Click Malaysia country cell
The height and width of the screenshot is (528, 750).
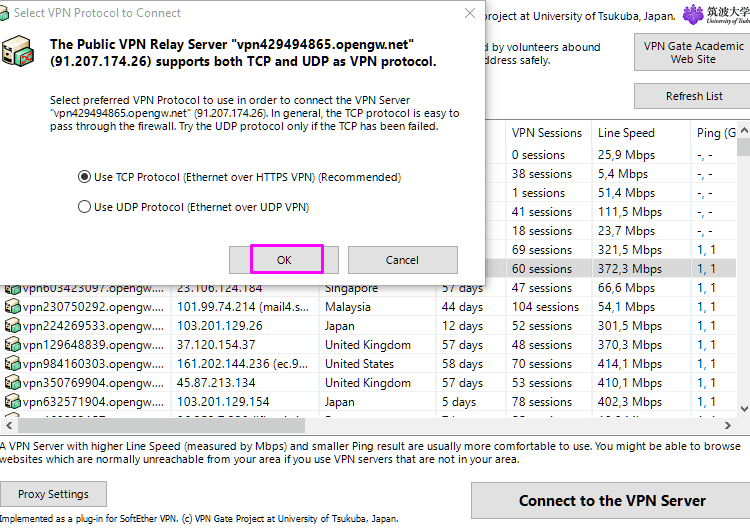tap(348, 307)
